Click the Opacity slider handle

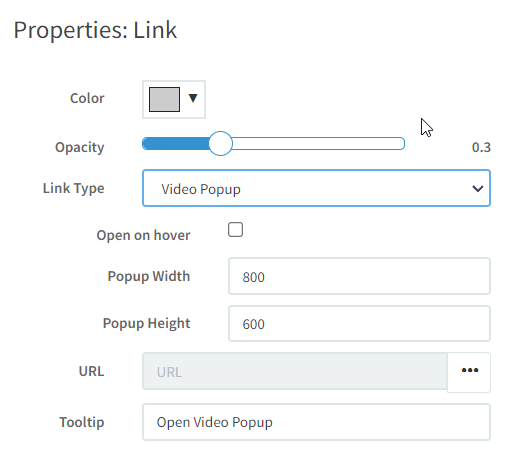coord(220,143)
